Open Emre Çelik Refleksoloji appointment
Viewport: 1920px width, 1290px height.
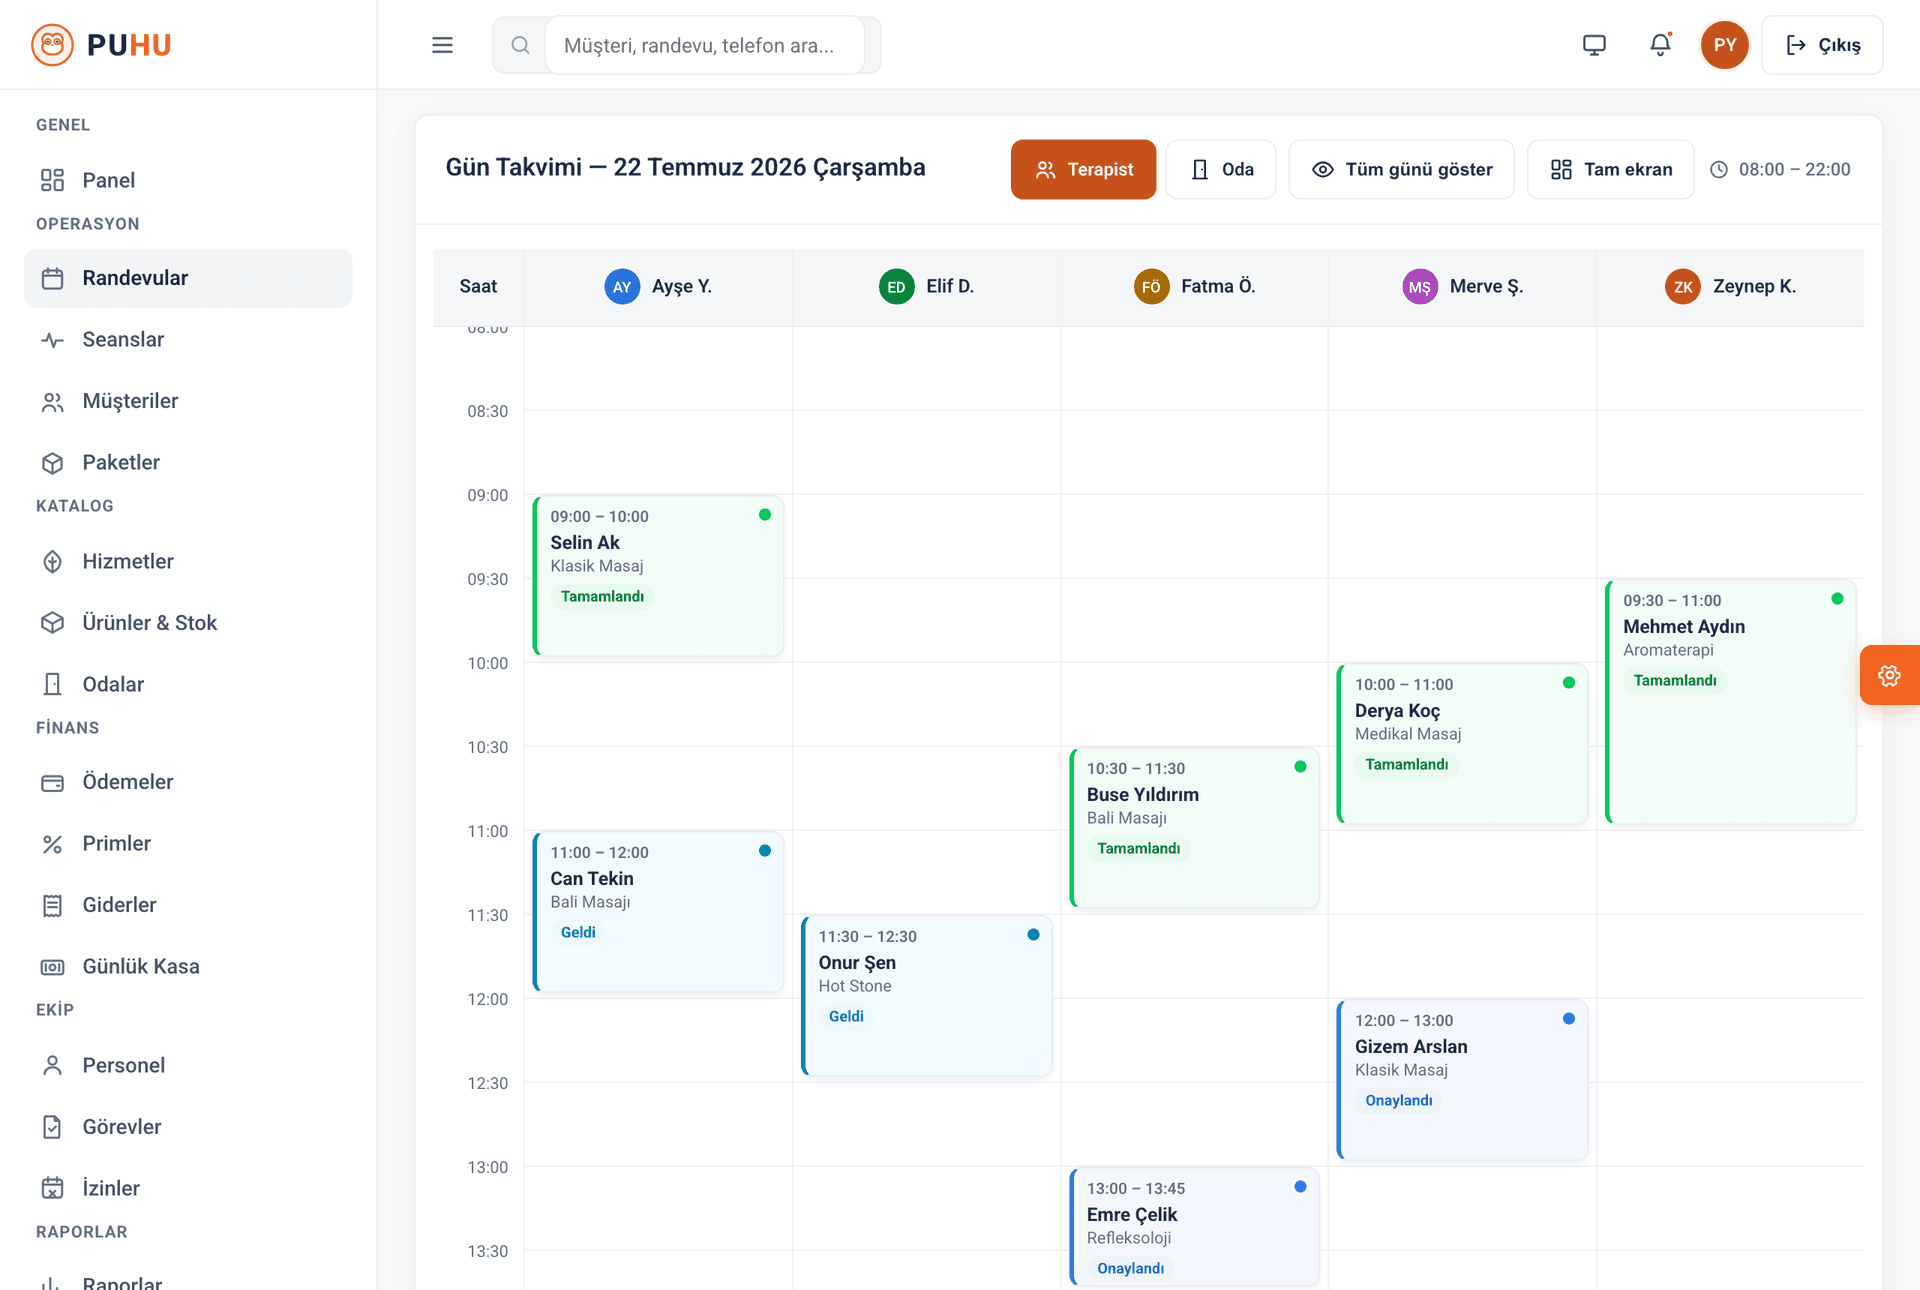(1194, 1227)
